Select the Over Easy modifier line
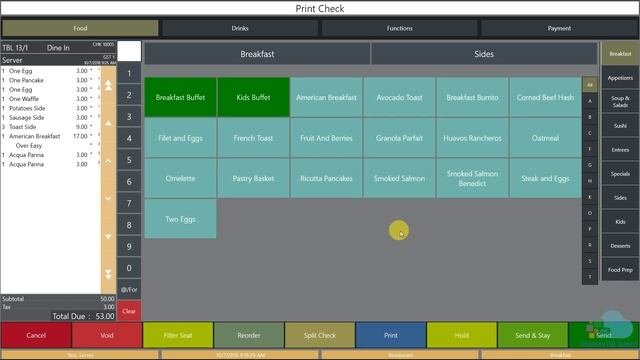 pos(51,146)
